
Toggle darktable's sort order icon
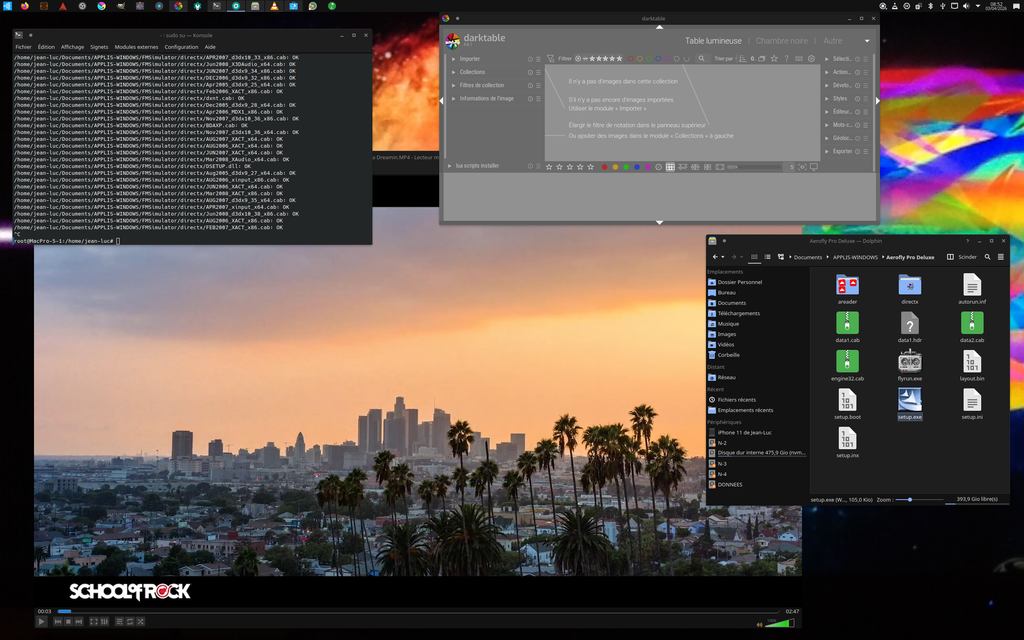click(743, 59)
